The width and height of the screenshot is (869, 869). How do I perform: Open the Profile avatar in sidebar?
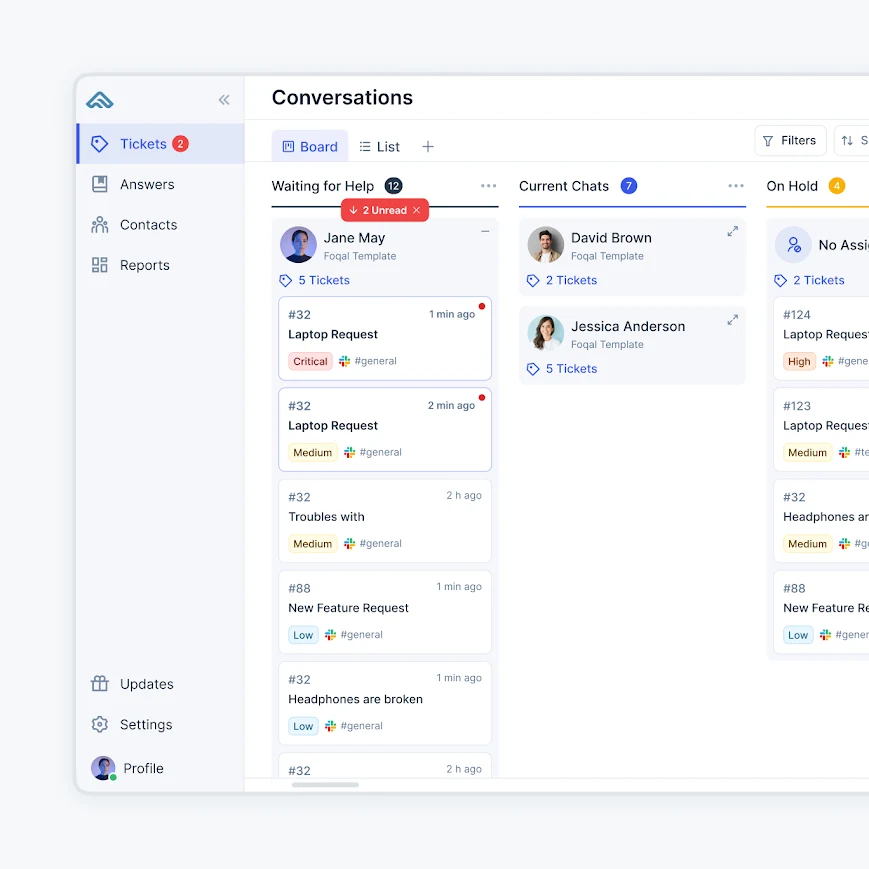(103, 768)
